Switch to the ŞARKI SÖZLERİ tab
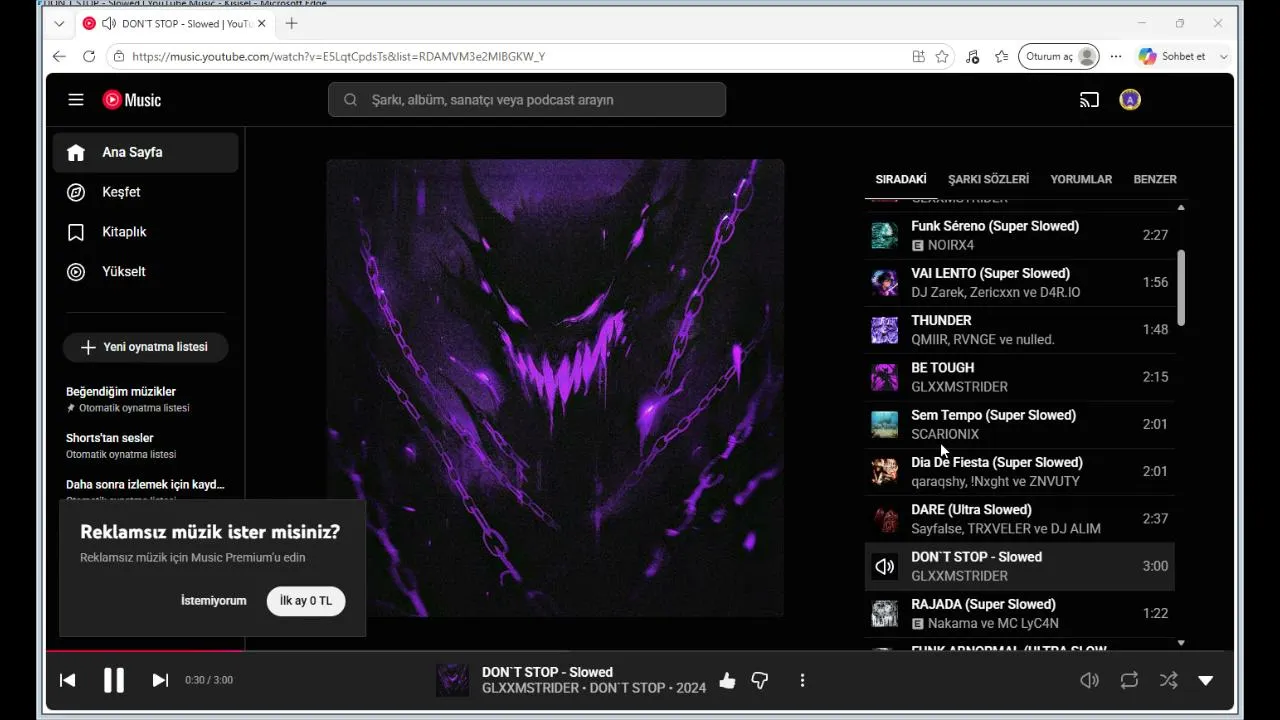This screenshot has height=720, width=1280. pyautogui.click(x=988, y=179)
